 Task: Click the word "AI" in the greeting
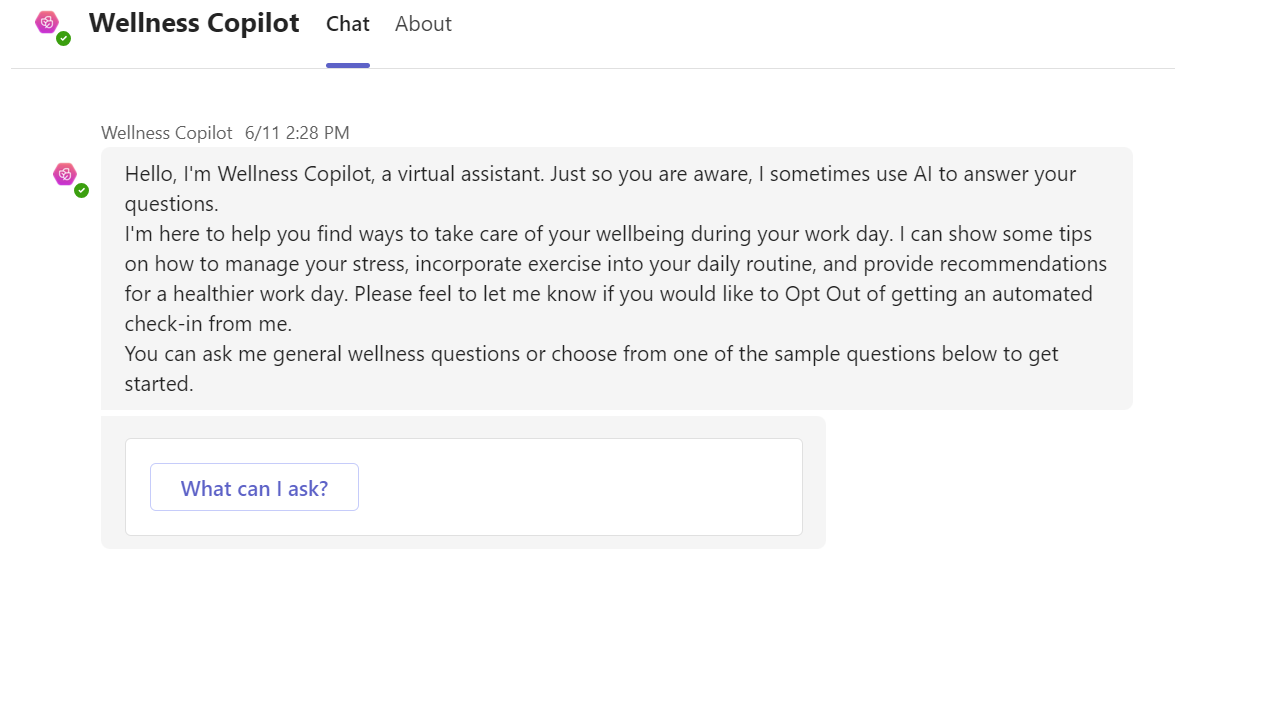(923, 174)
